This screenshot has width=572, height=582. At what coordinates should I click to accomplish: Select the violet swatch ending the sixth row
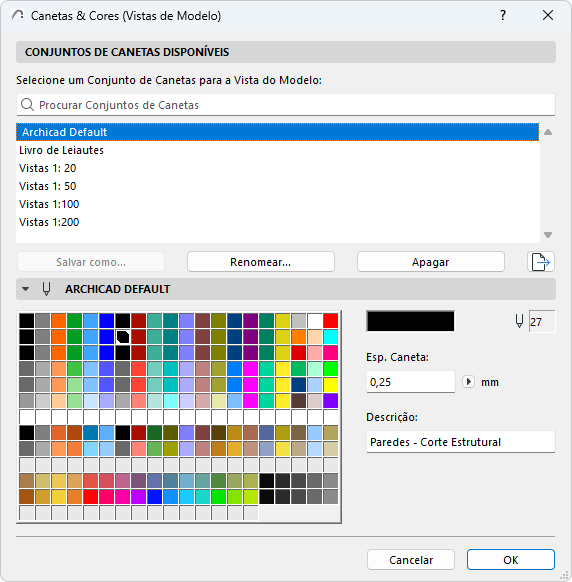point(331,400)
